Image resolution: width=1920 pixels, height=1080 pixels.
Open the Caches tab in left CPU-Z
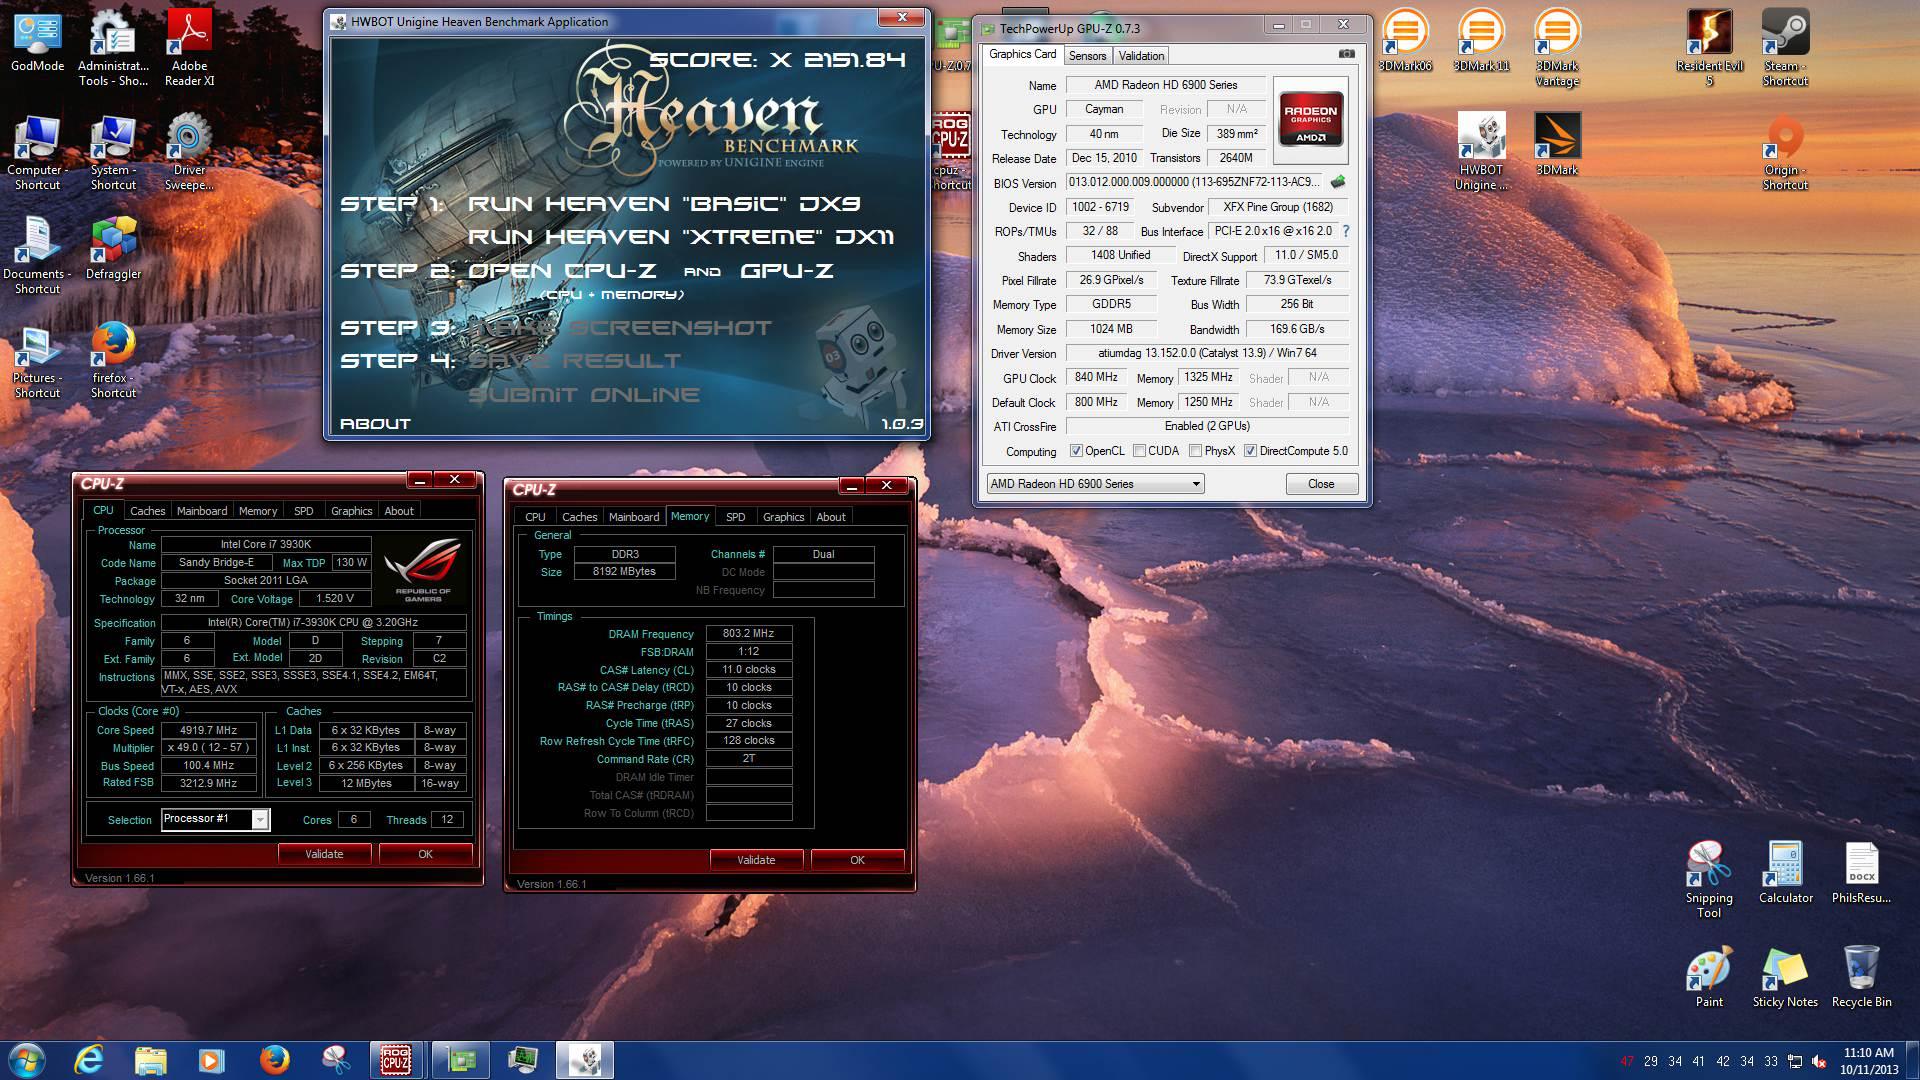click(x=148, y=511)
